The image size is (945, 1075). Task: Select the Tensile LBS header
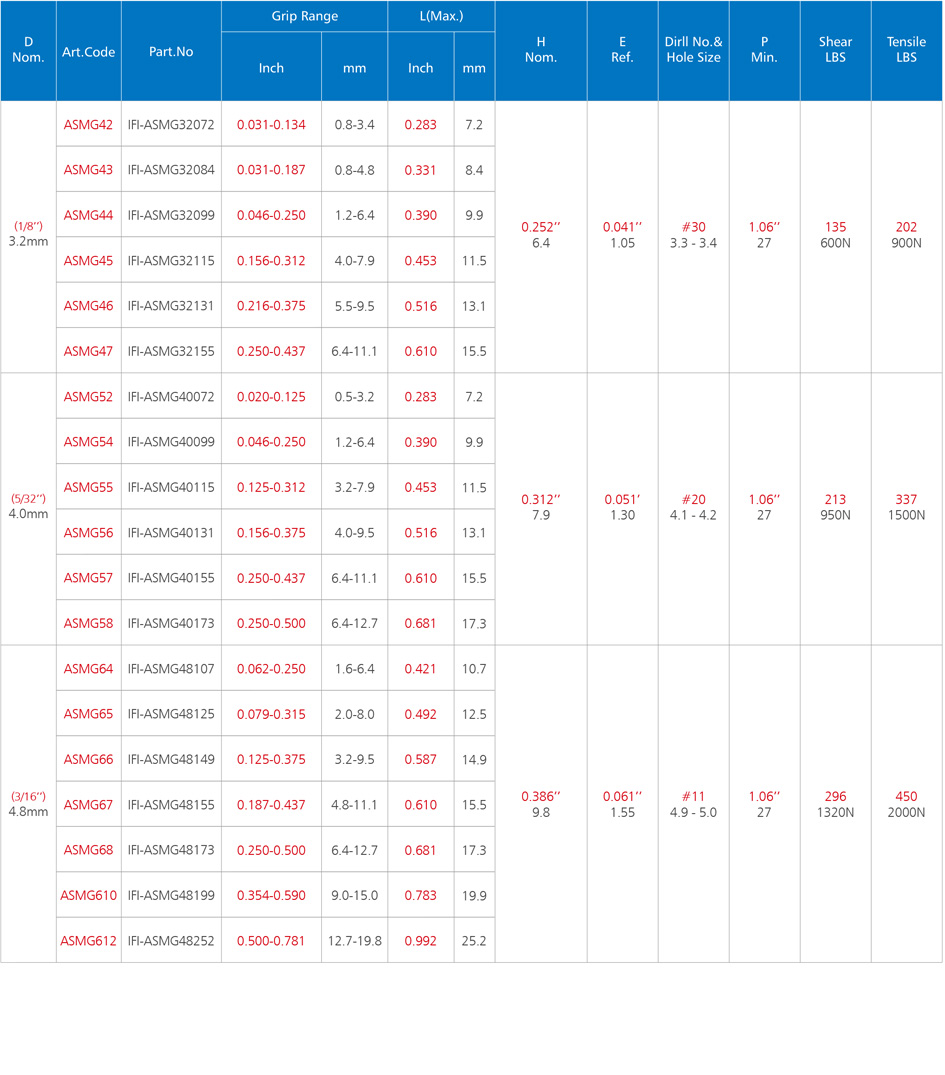(x=906, y=50)
